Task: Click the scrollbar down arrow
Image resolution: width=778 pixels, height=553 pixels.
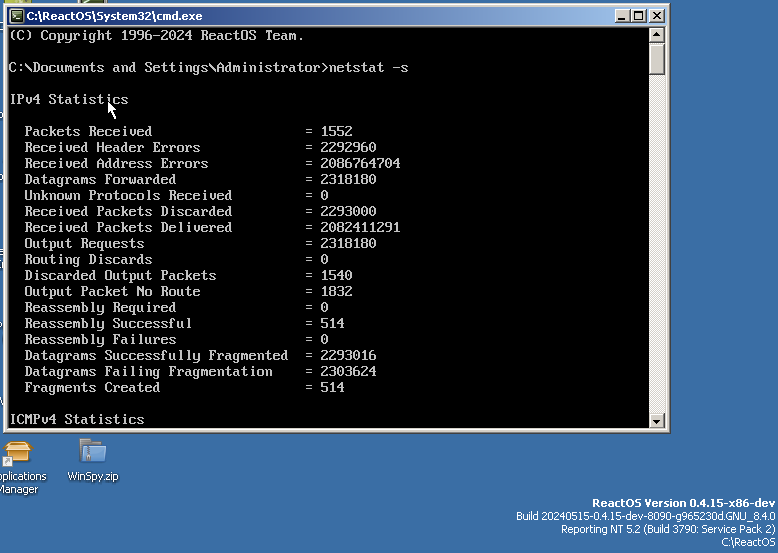Action: pyautogui.click(x=656, y=421)
